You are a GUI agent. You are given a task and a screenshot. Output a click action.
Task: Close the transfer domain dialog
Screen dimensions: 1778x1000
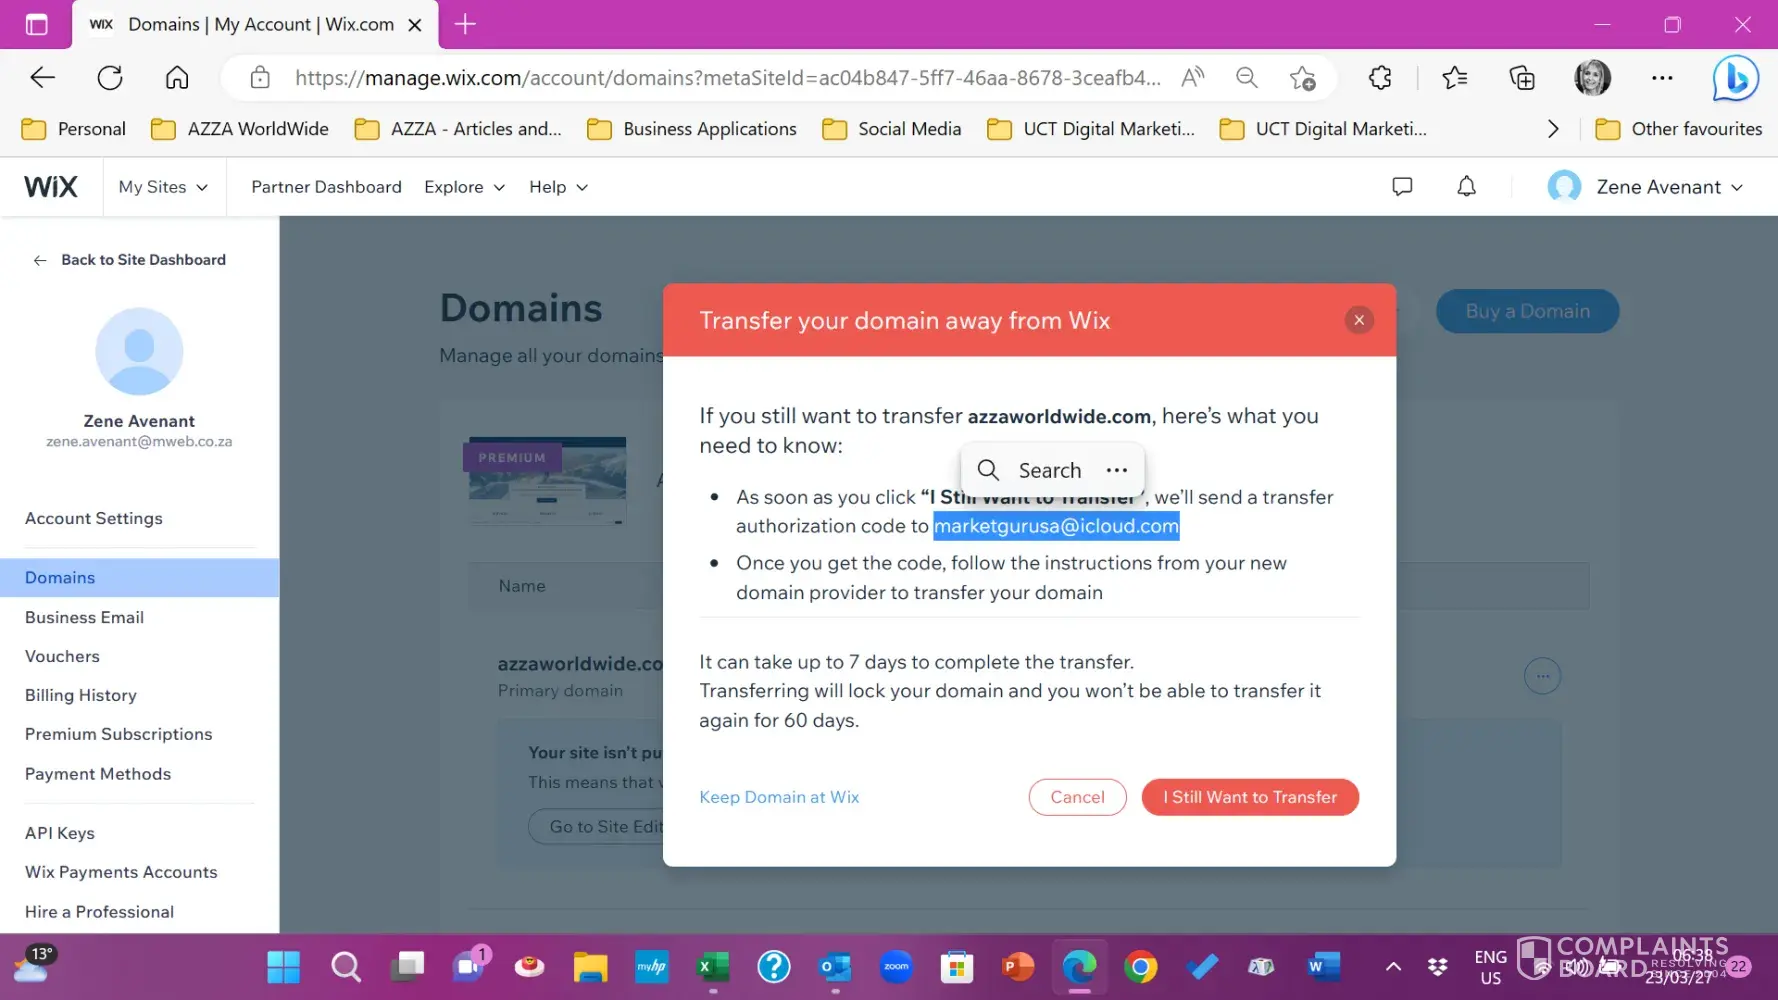coord(1359,320)
